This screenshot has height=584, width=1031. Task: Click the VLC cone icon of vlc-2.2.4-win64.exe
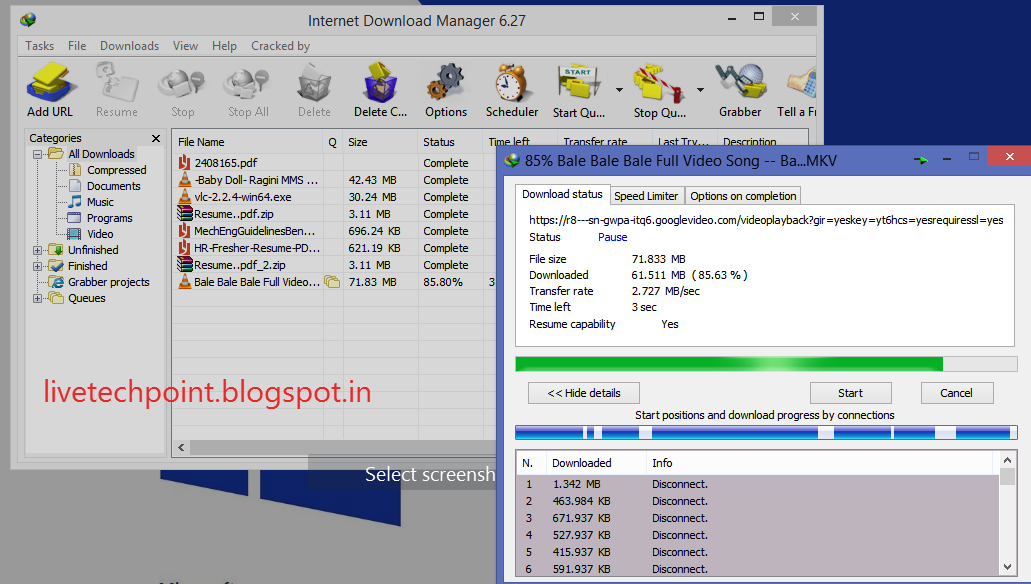click(185, 197)
